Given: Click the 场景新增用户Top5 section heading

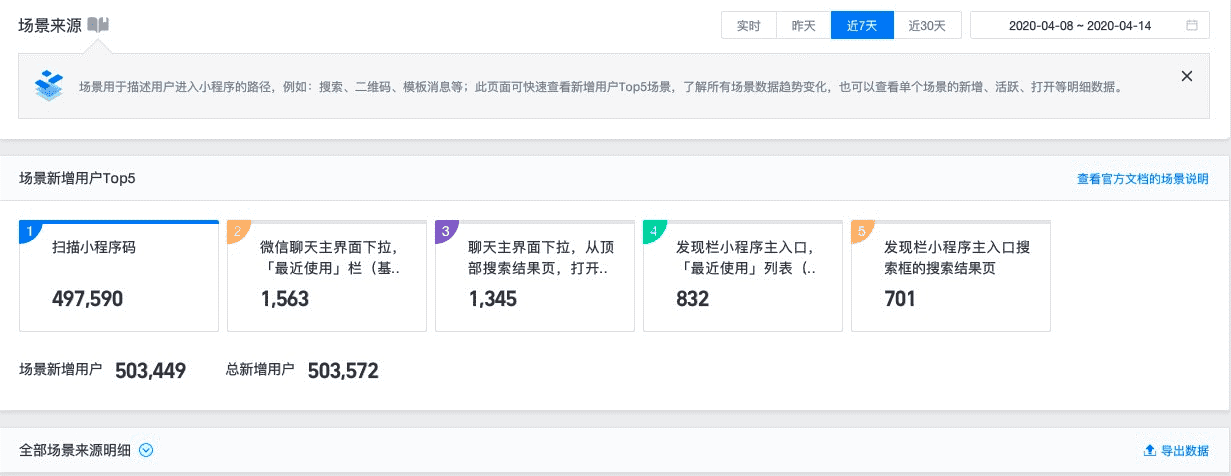Looking at the screenshot, I should point(77,179).
